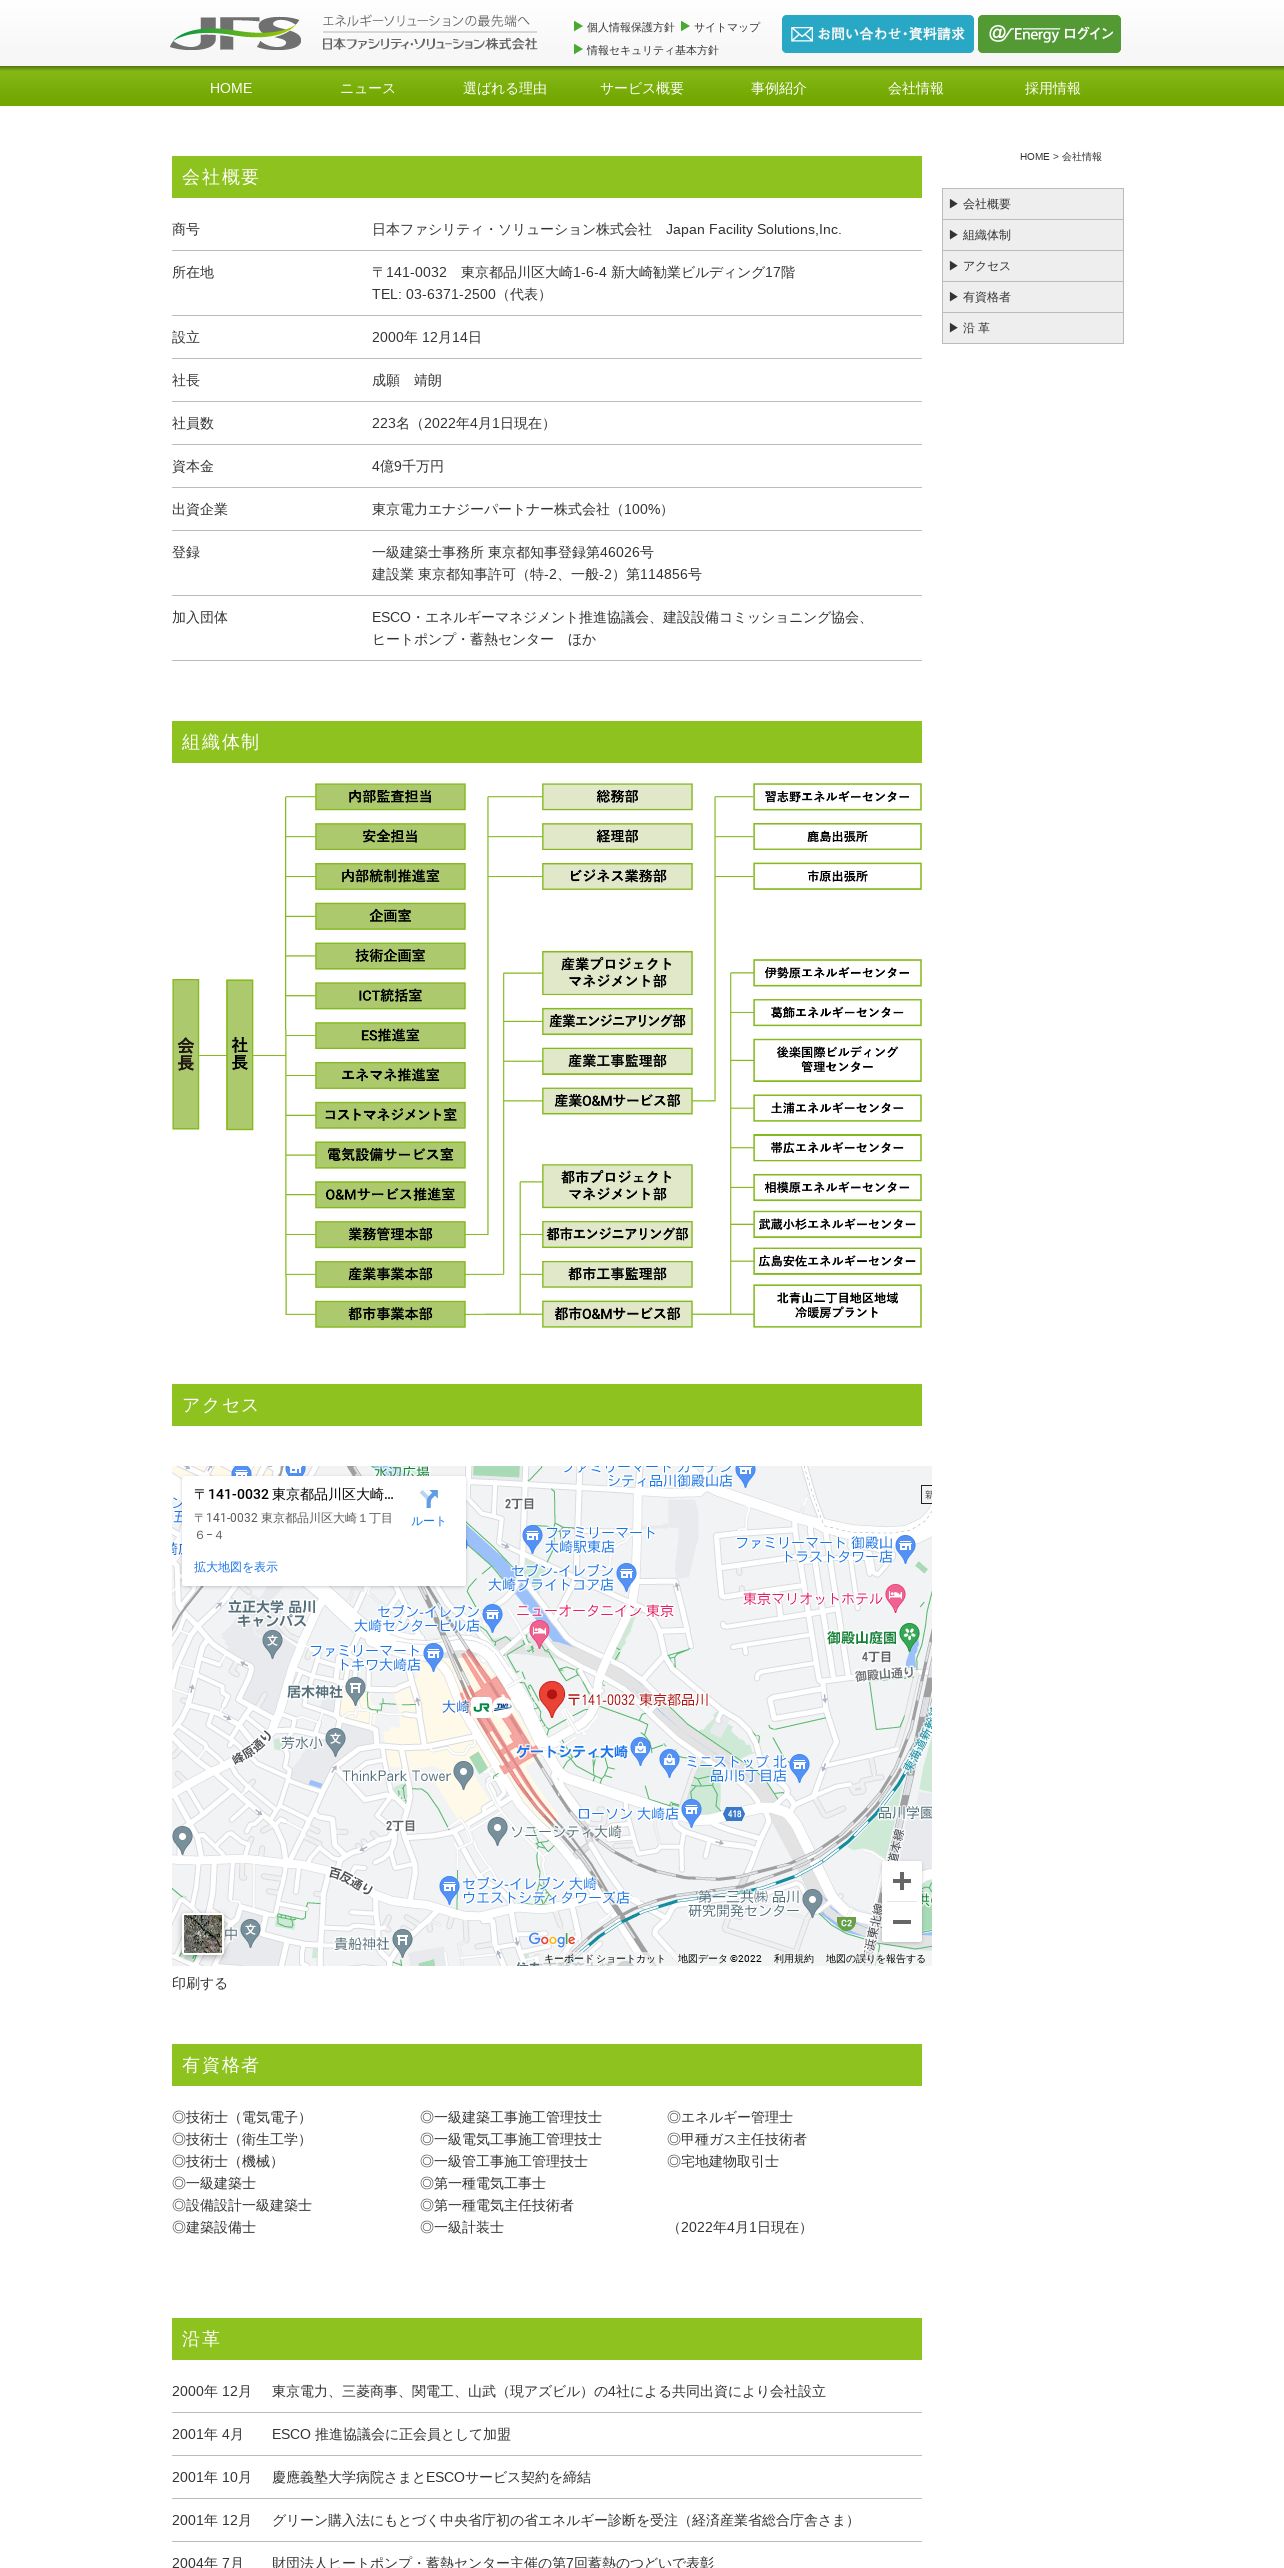Click ThinkPark Tower map marker
Viewport: 1284px width, 2568px height.
click(463, 1775)
